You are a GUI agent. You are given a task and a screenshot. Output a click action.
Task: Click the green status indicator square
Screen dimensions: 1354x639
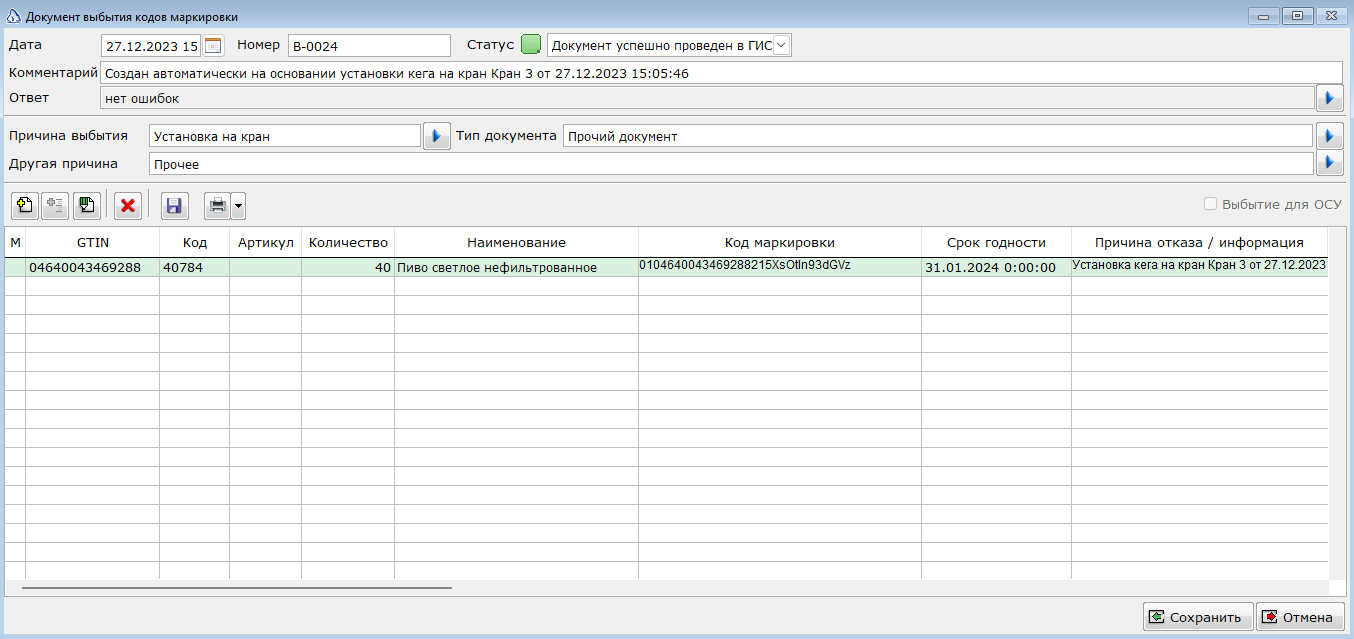pyautogui.click(x=531, y=45)
